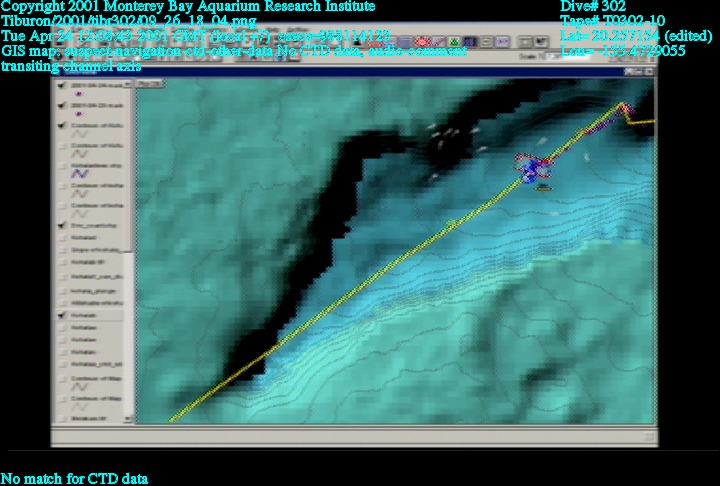
Task: Enable the second Contours of Kohala layer
Action: [64, 145]
